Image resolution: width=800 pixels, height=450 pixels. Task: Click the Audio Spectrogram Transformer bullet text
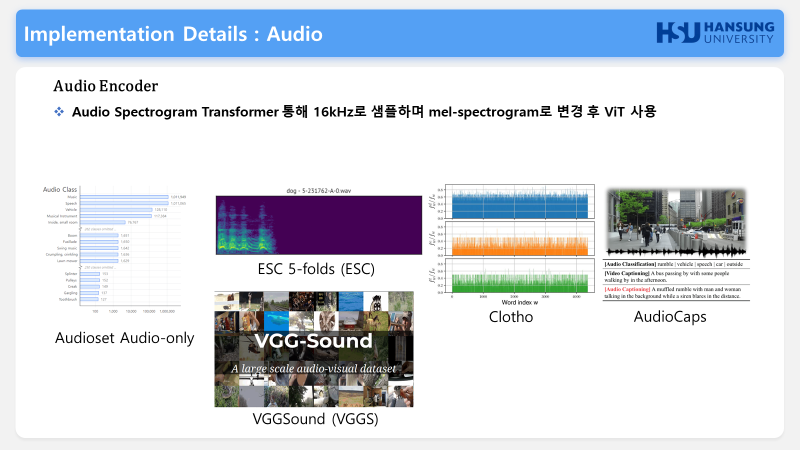pyautogui.click(x=364, y=112)
